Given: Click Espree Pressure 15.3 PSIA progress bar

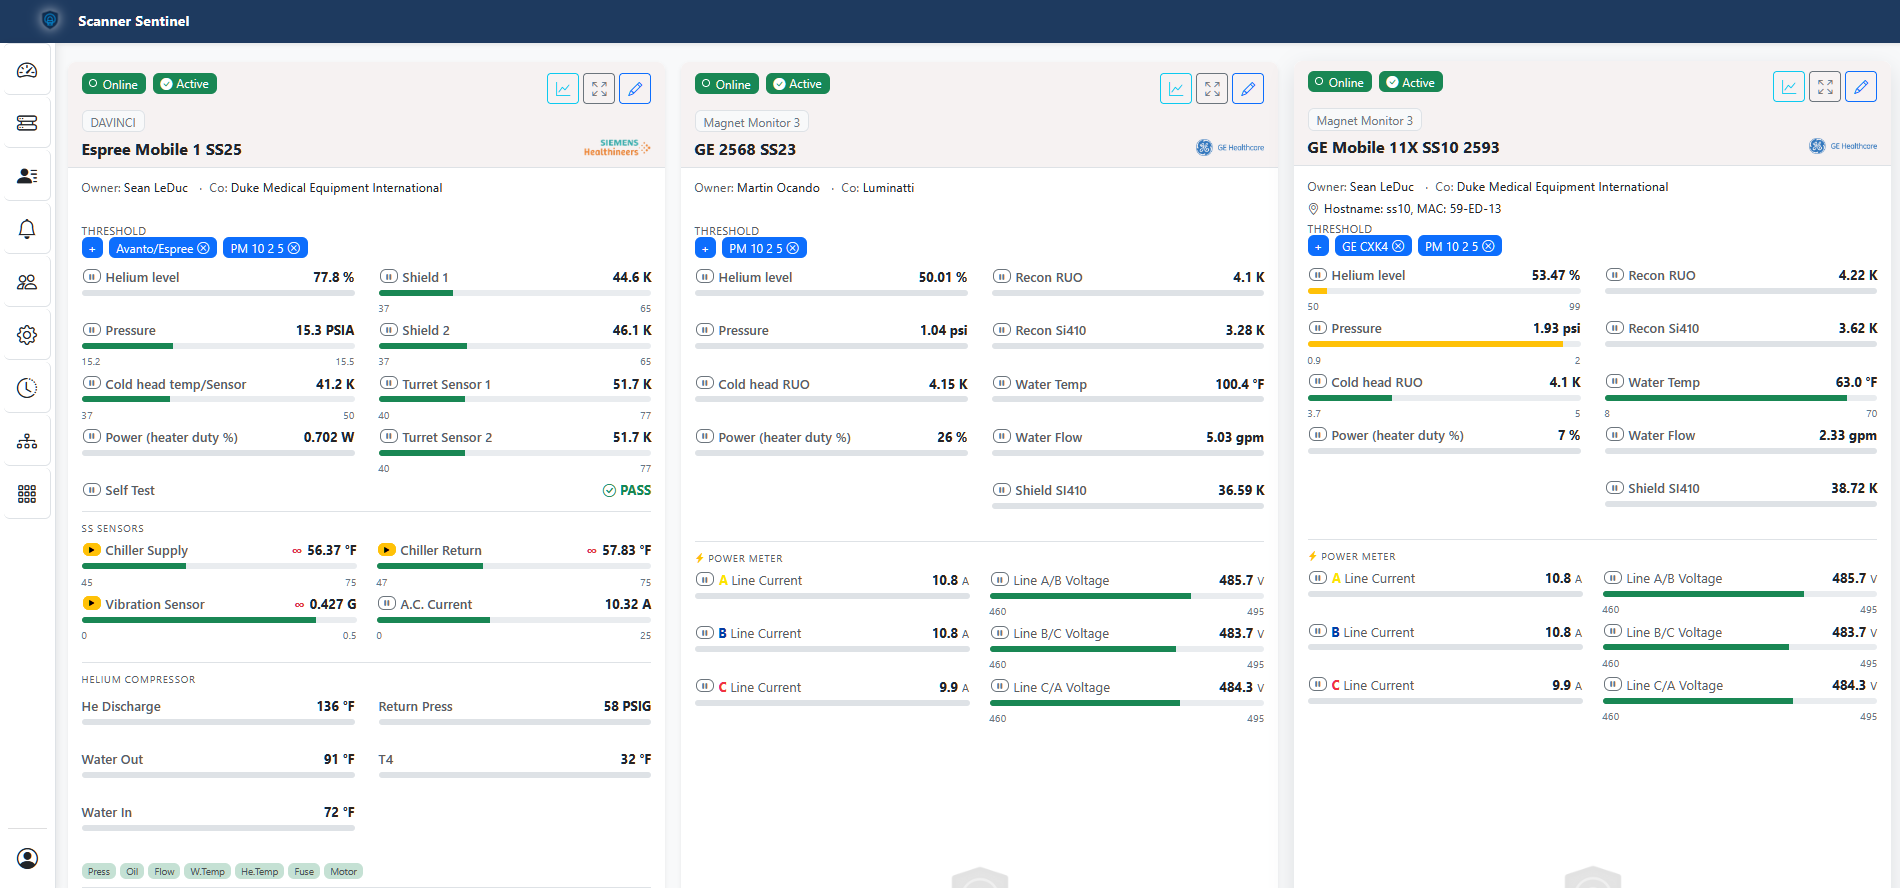Looking at the screenshot, I should point(218,346).
